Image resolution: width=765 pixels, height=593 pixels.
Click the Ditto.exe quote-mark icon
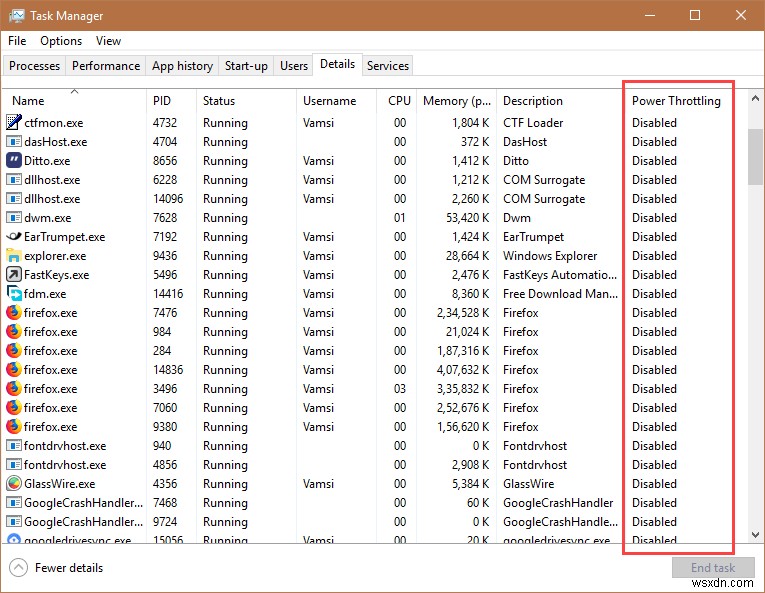pos(14,160)
